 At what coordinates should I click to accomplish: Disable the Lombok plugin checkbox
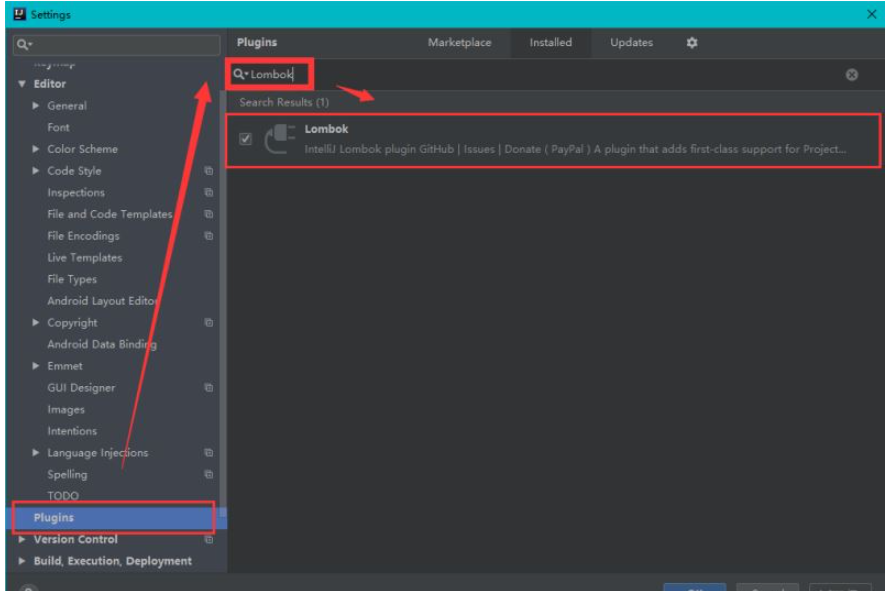coord(245,139)
